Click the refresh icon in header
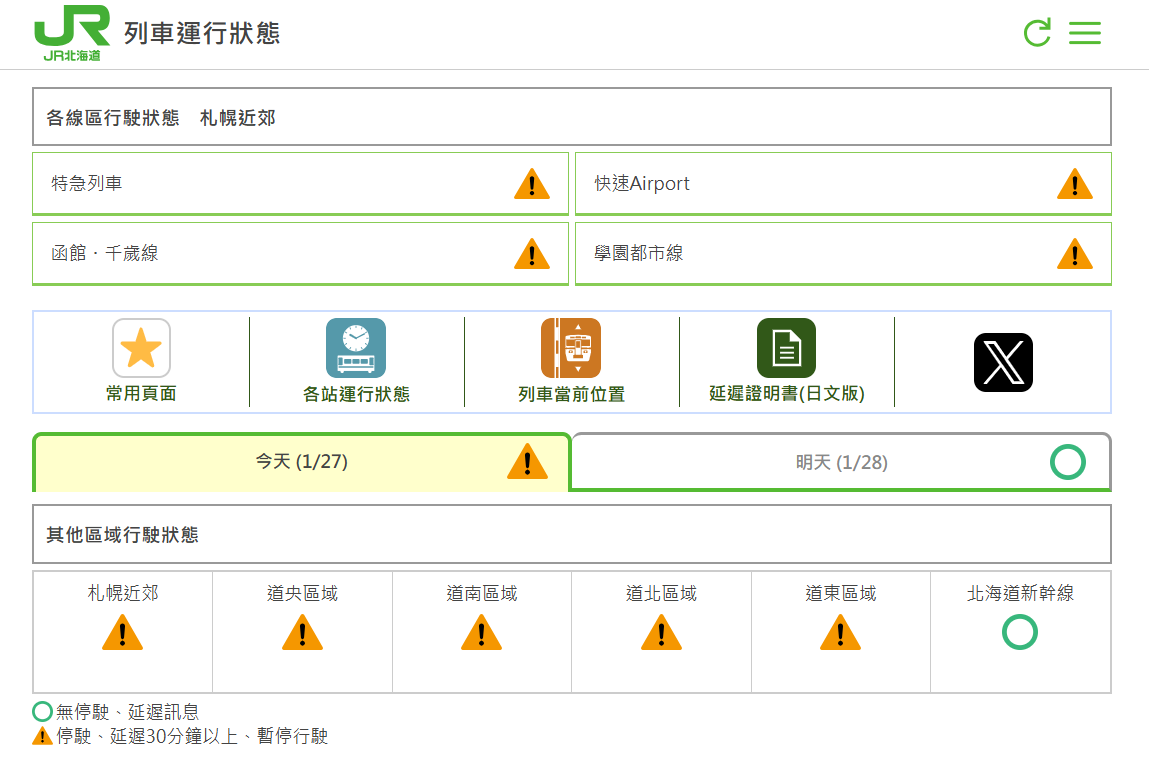 pos(1037,33)
